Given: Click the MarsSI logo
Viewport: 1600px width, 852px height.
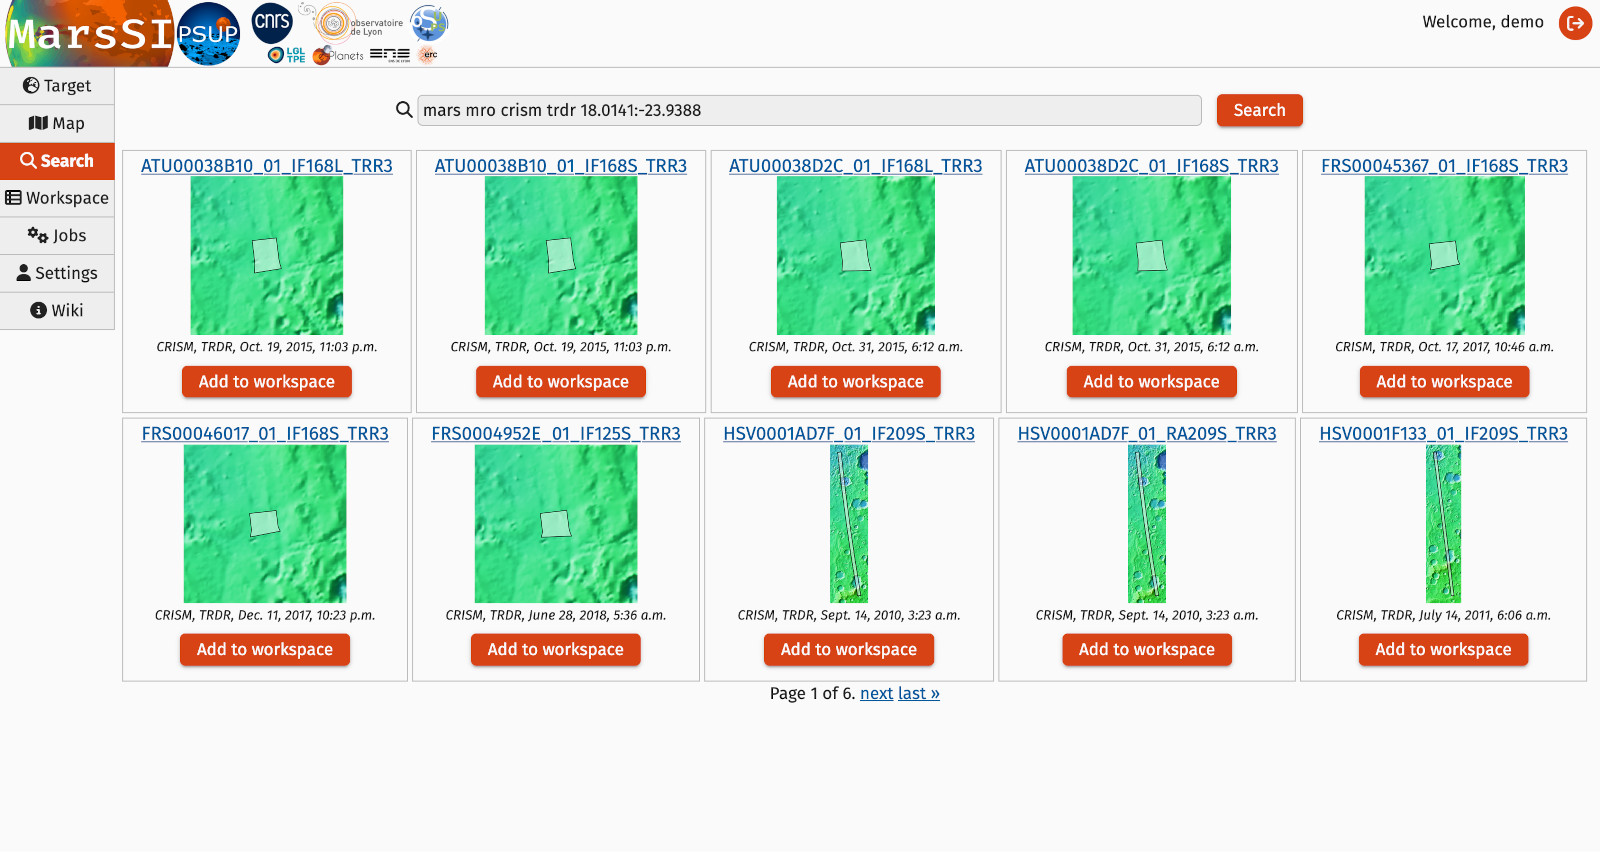Looking at the screenshot, I should point(88,34).
